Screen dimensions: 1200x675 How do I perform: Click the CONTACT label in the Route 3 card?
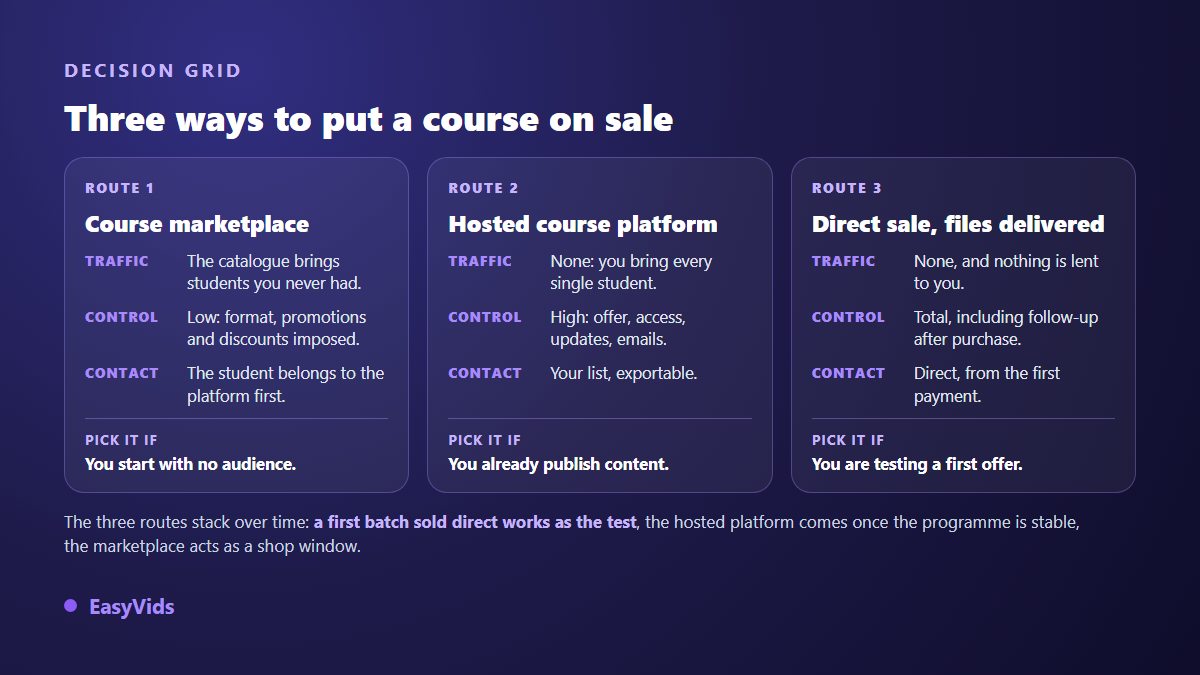[848, 373]
